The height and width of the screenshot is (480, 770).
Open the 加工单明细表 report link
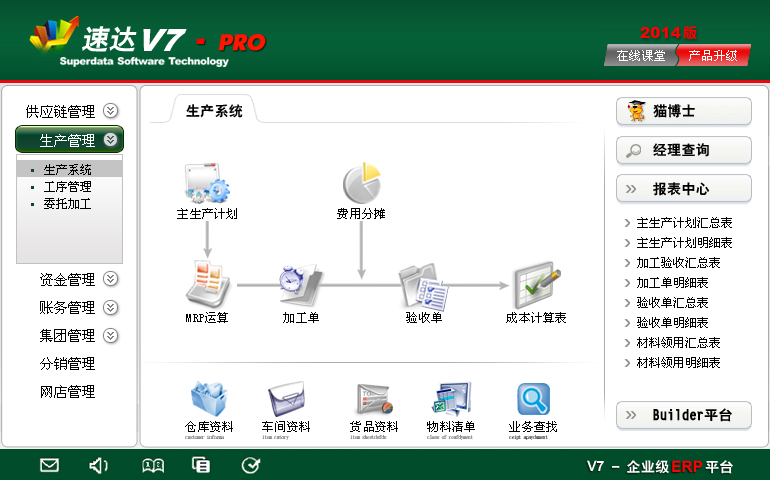click(x=672, y=283)
